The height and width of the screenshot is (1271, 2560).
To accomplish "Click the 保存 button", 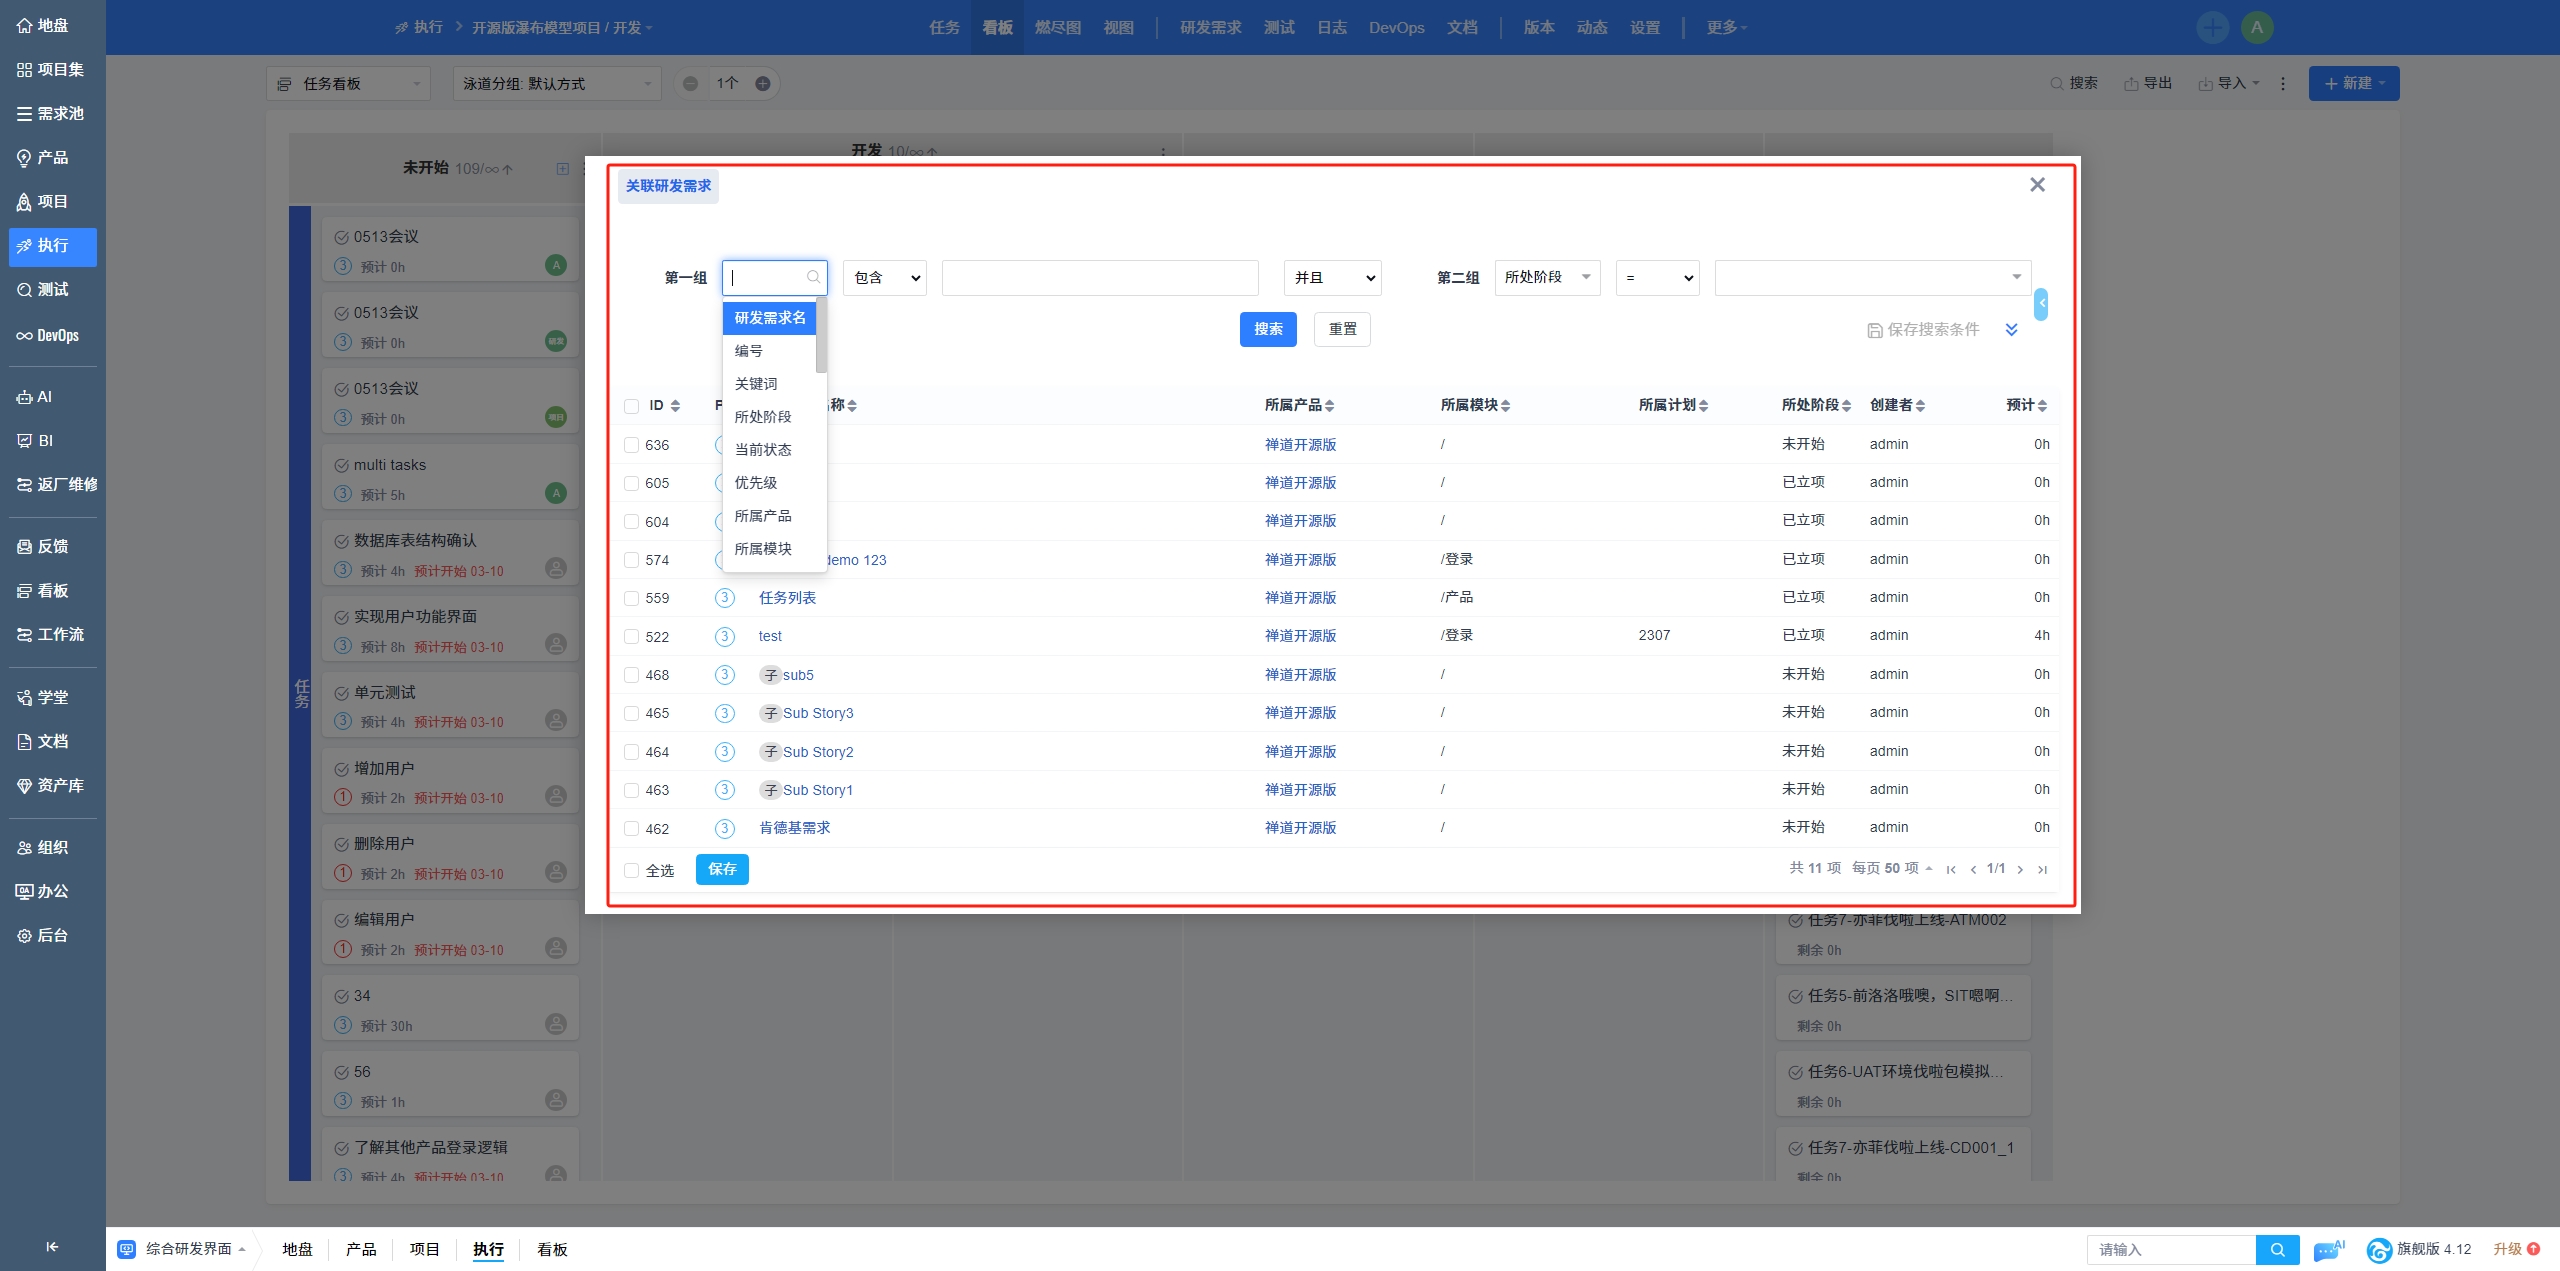I will click(x=722, y=869).
